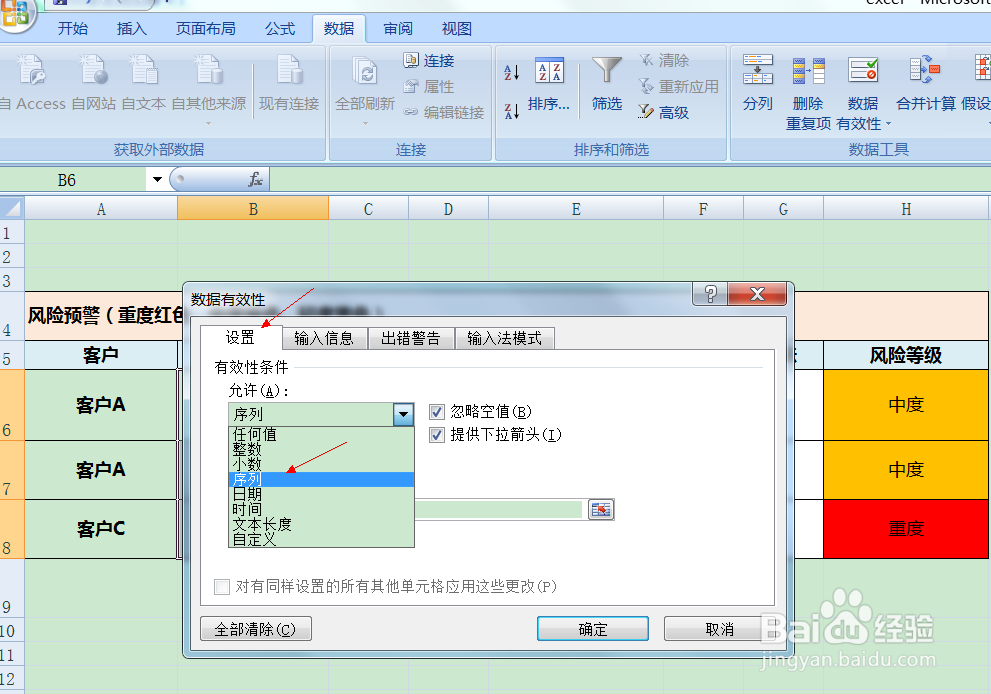Click Consolidate (合并计算)
This screenshot has width=991, height=694.
point(926,83)
